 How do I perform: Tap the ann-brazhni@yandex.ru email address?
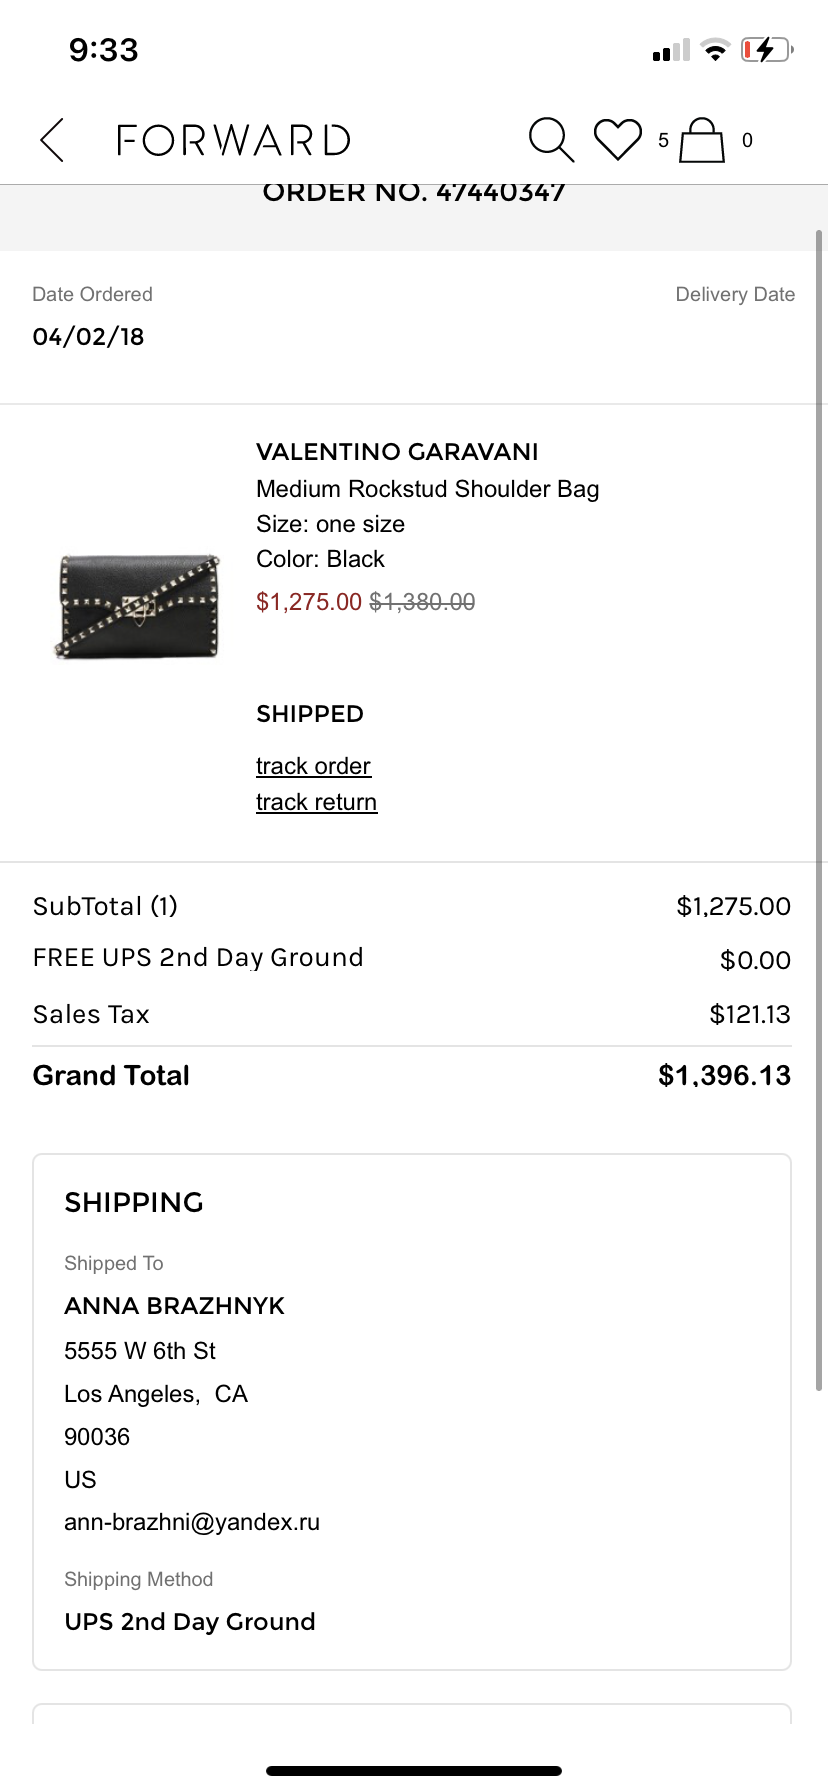[192, 1522]
